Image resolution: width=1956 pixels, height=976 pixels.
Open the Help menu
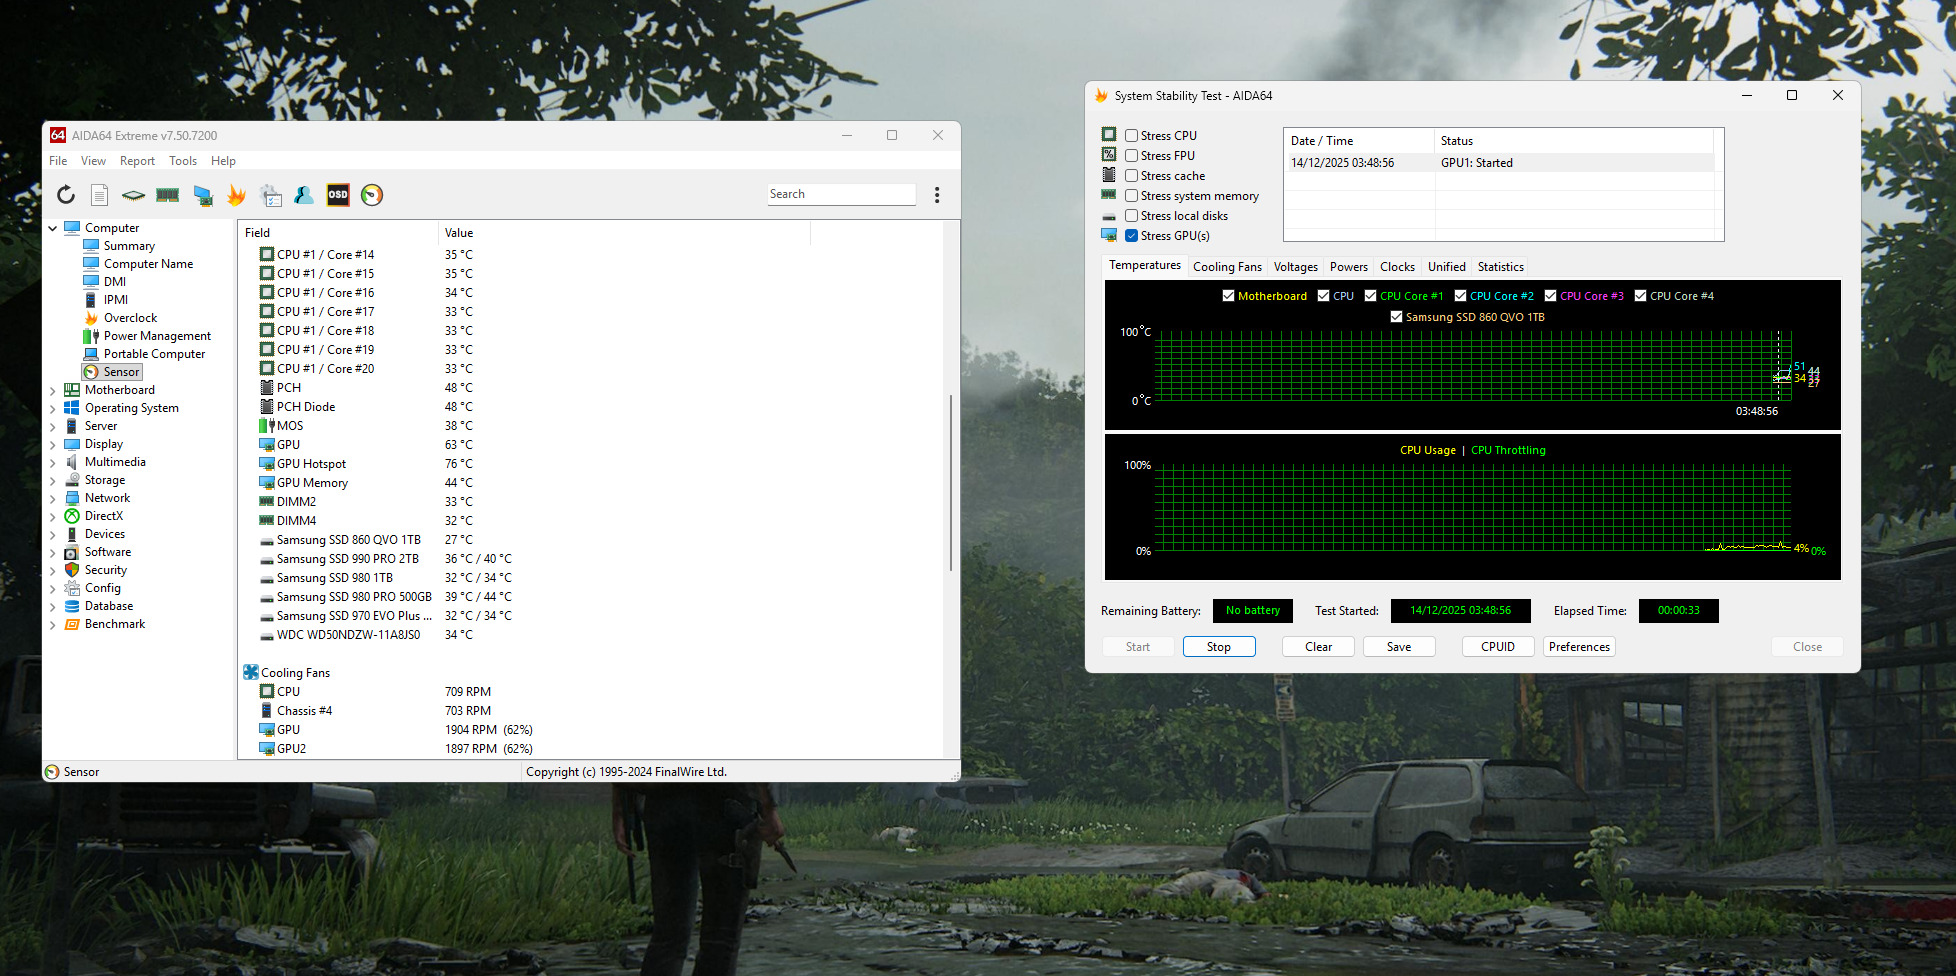click(x=223, y=161)
